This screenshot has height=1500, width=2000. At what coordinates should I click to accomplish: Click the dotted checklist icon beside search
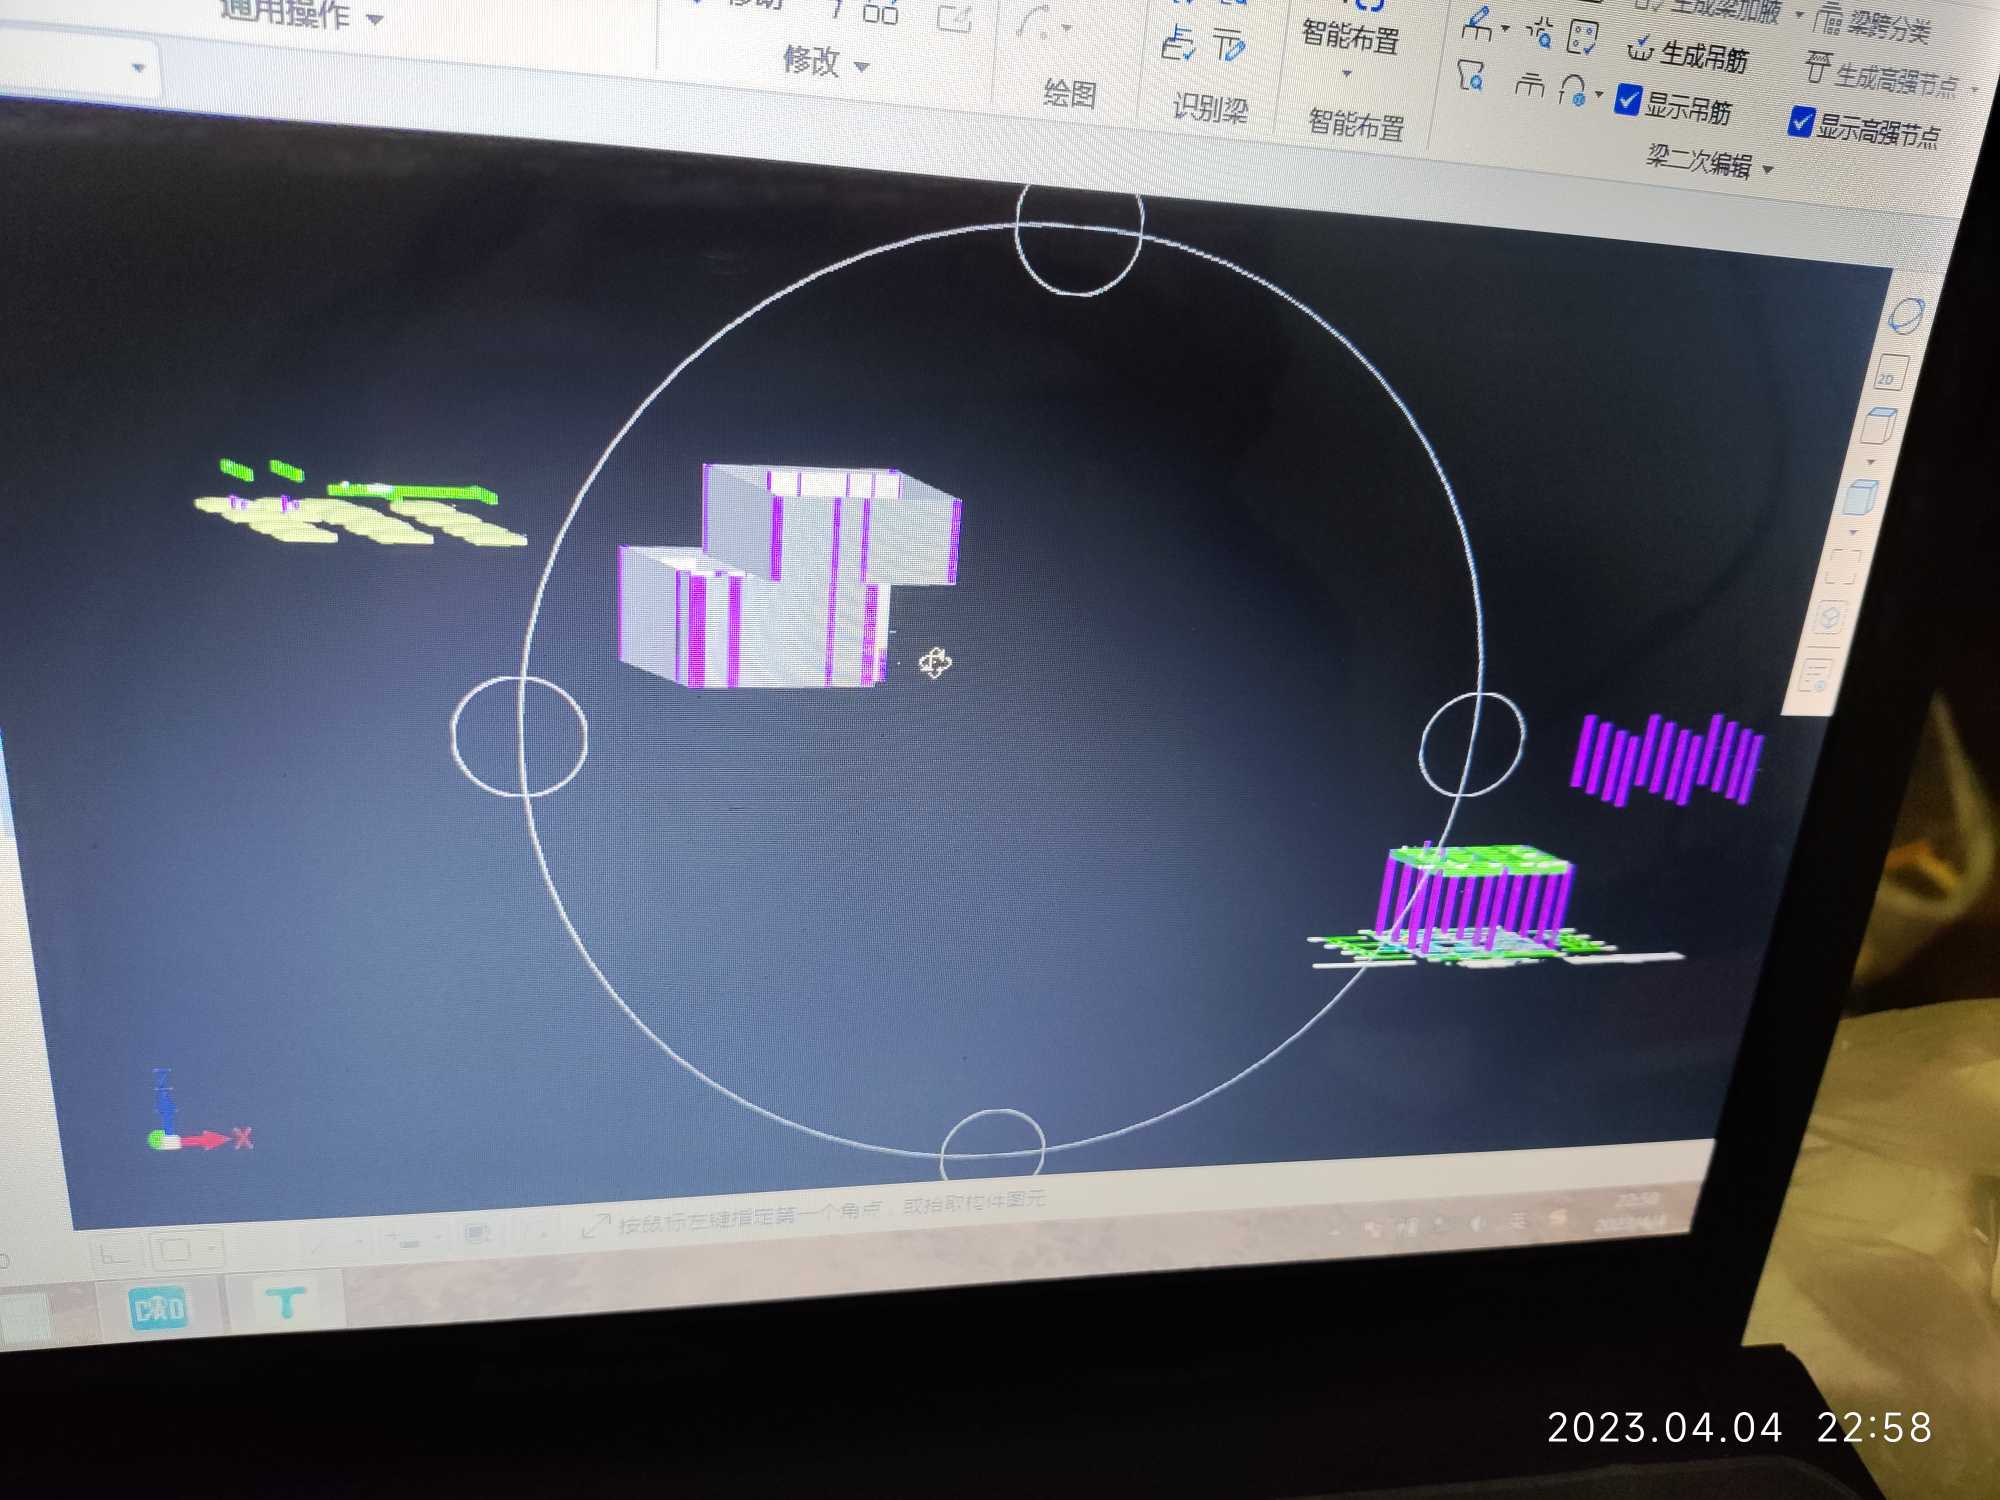coord(1582,38)
